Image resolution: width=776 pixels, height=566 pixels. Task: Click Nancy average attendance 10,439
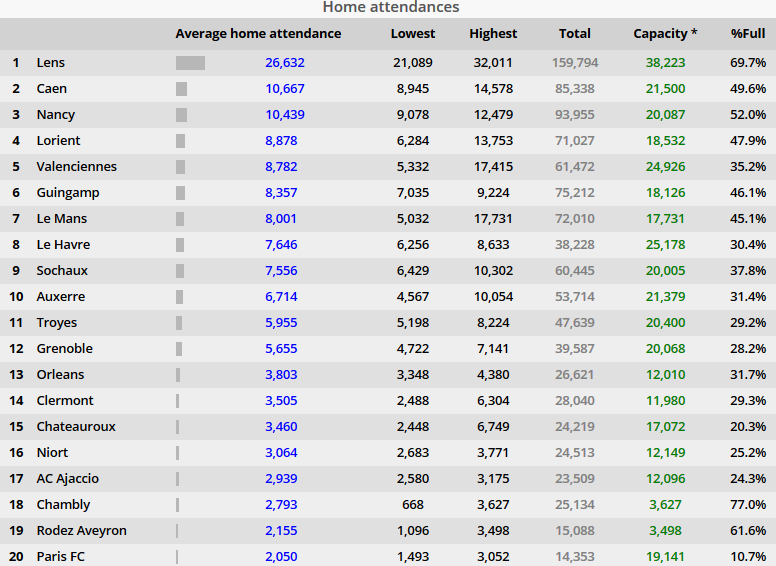(x=285, y=115)
